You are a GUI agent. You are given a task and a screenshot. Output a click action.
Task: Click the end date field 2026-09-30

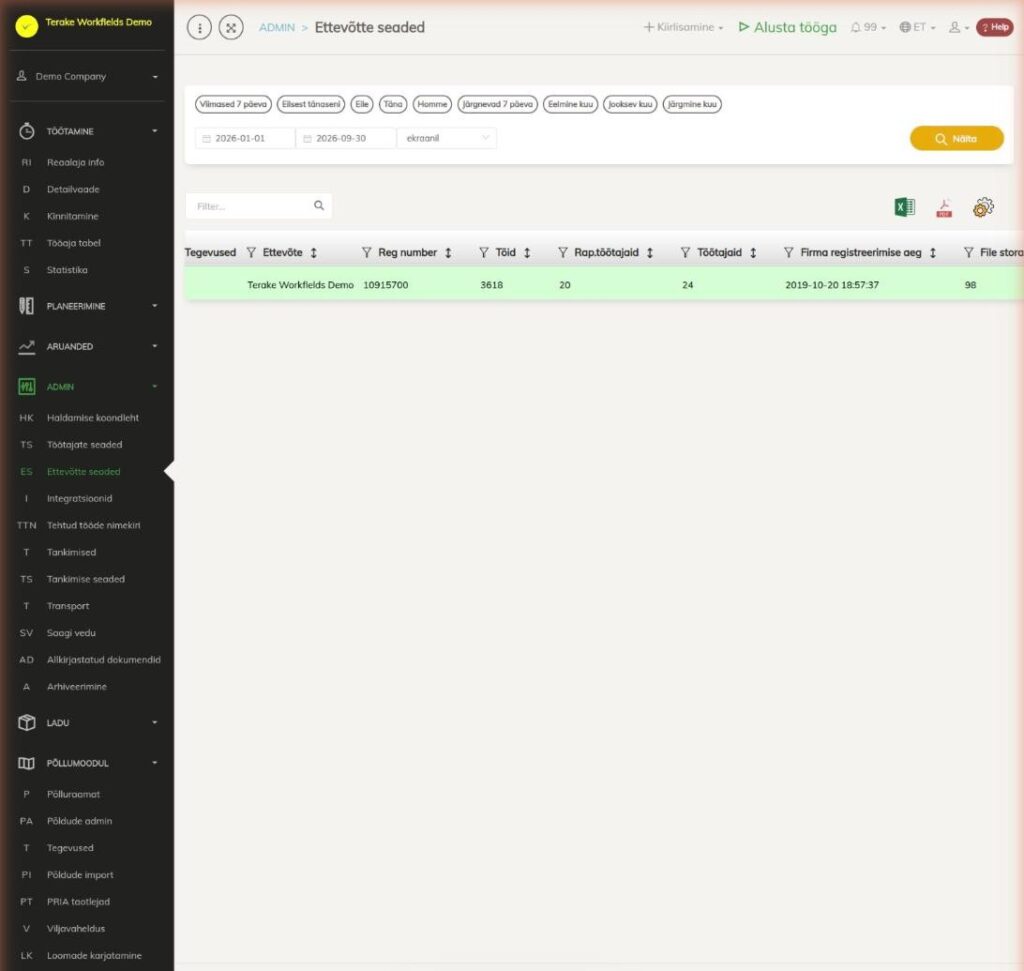pos(345,138)
